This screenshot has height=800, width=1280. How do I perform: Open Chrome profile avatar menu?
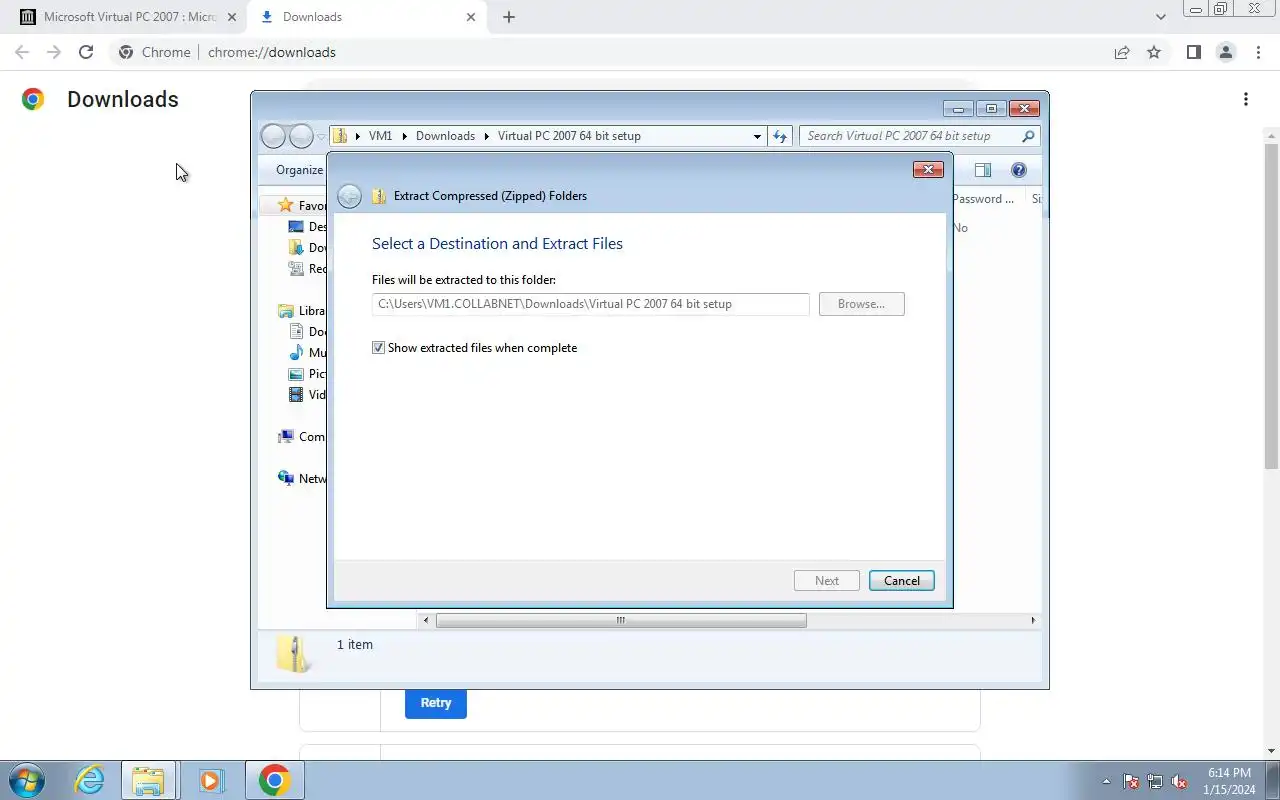click(x=1225, y=52)
